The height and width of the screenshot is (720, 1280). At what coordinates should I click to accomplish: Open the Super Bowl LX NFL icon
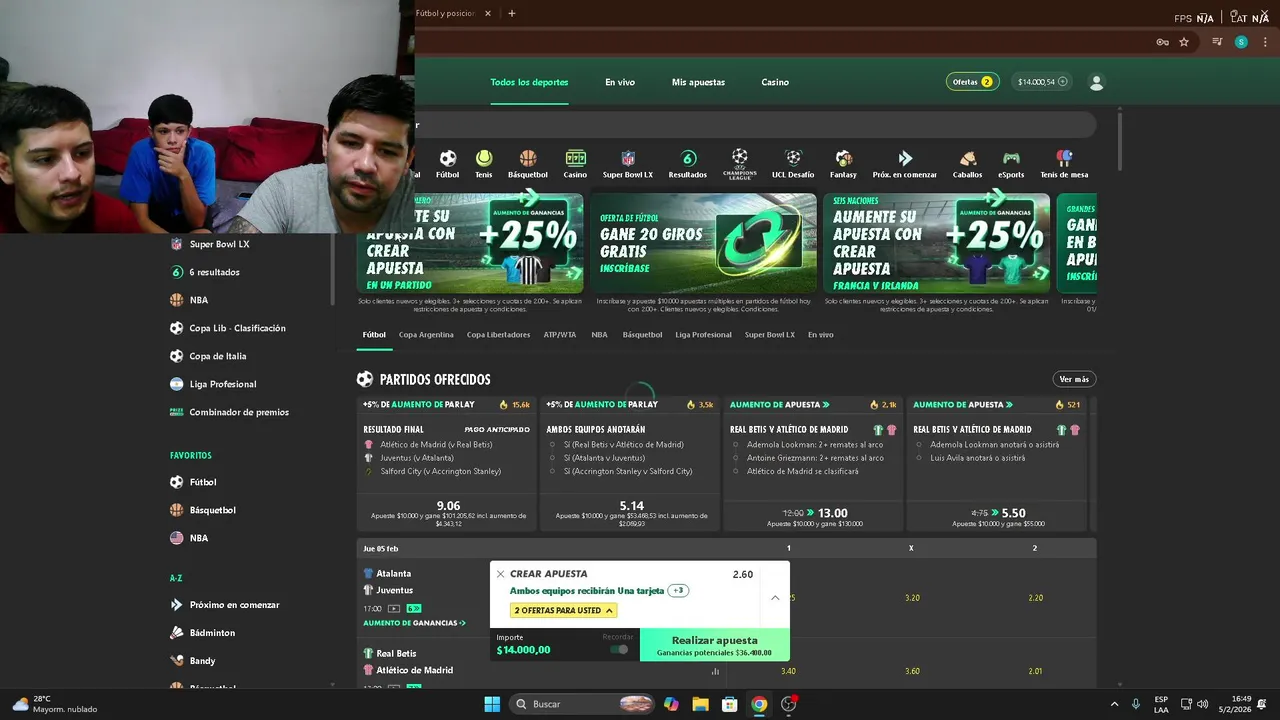(x=628, y=158)
